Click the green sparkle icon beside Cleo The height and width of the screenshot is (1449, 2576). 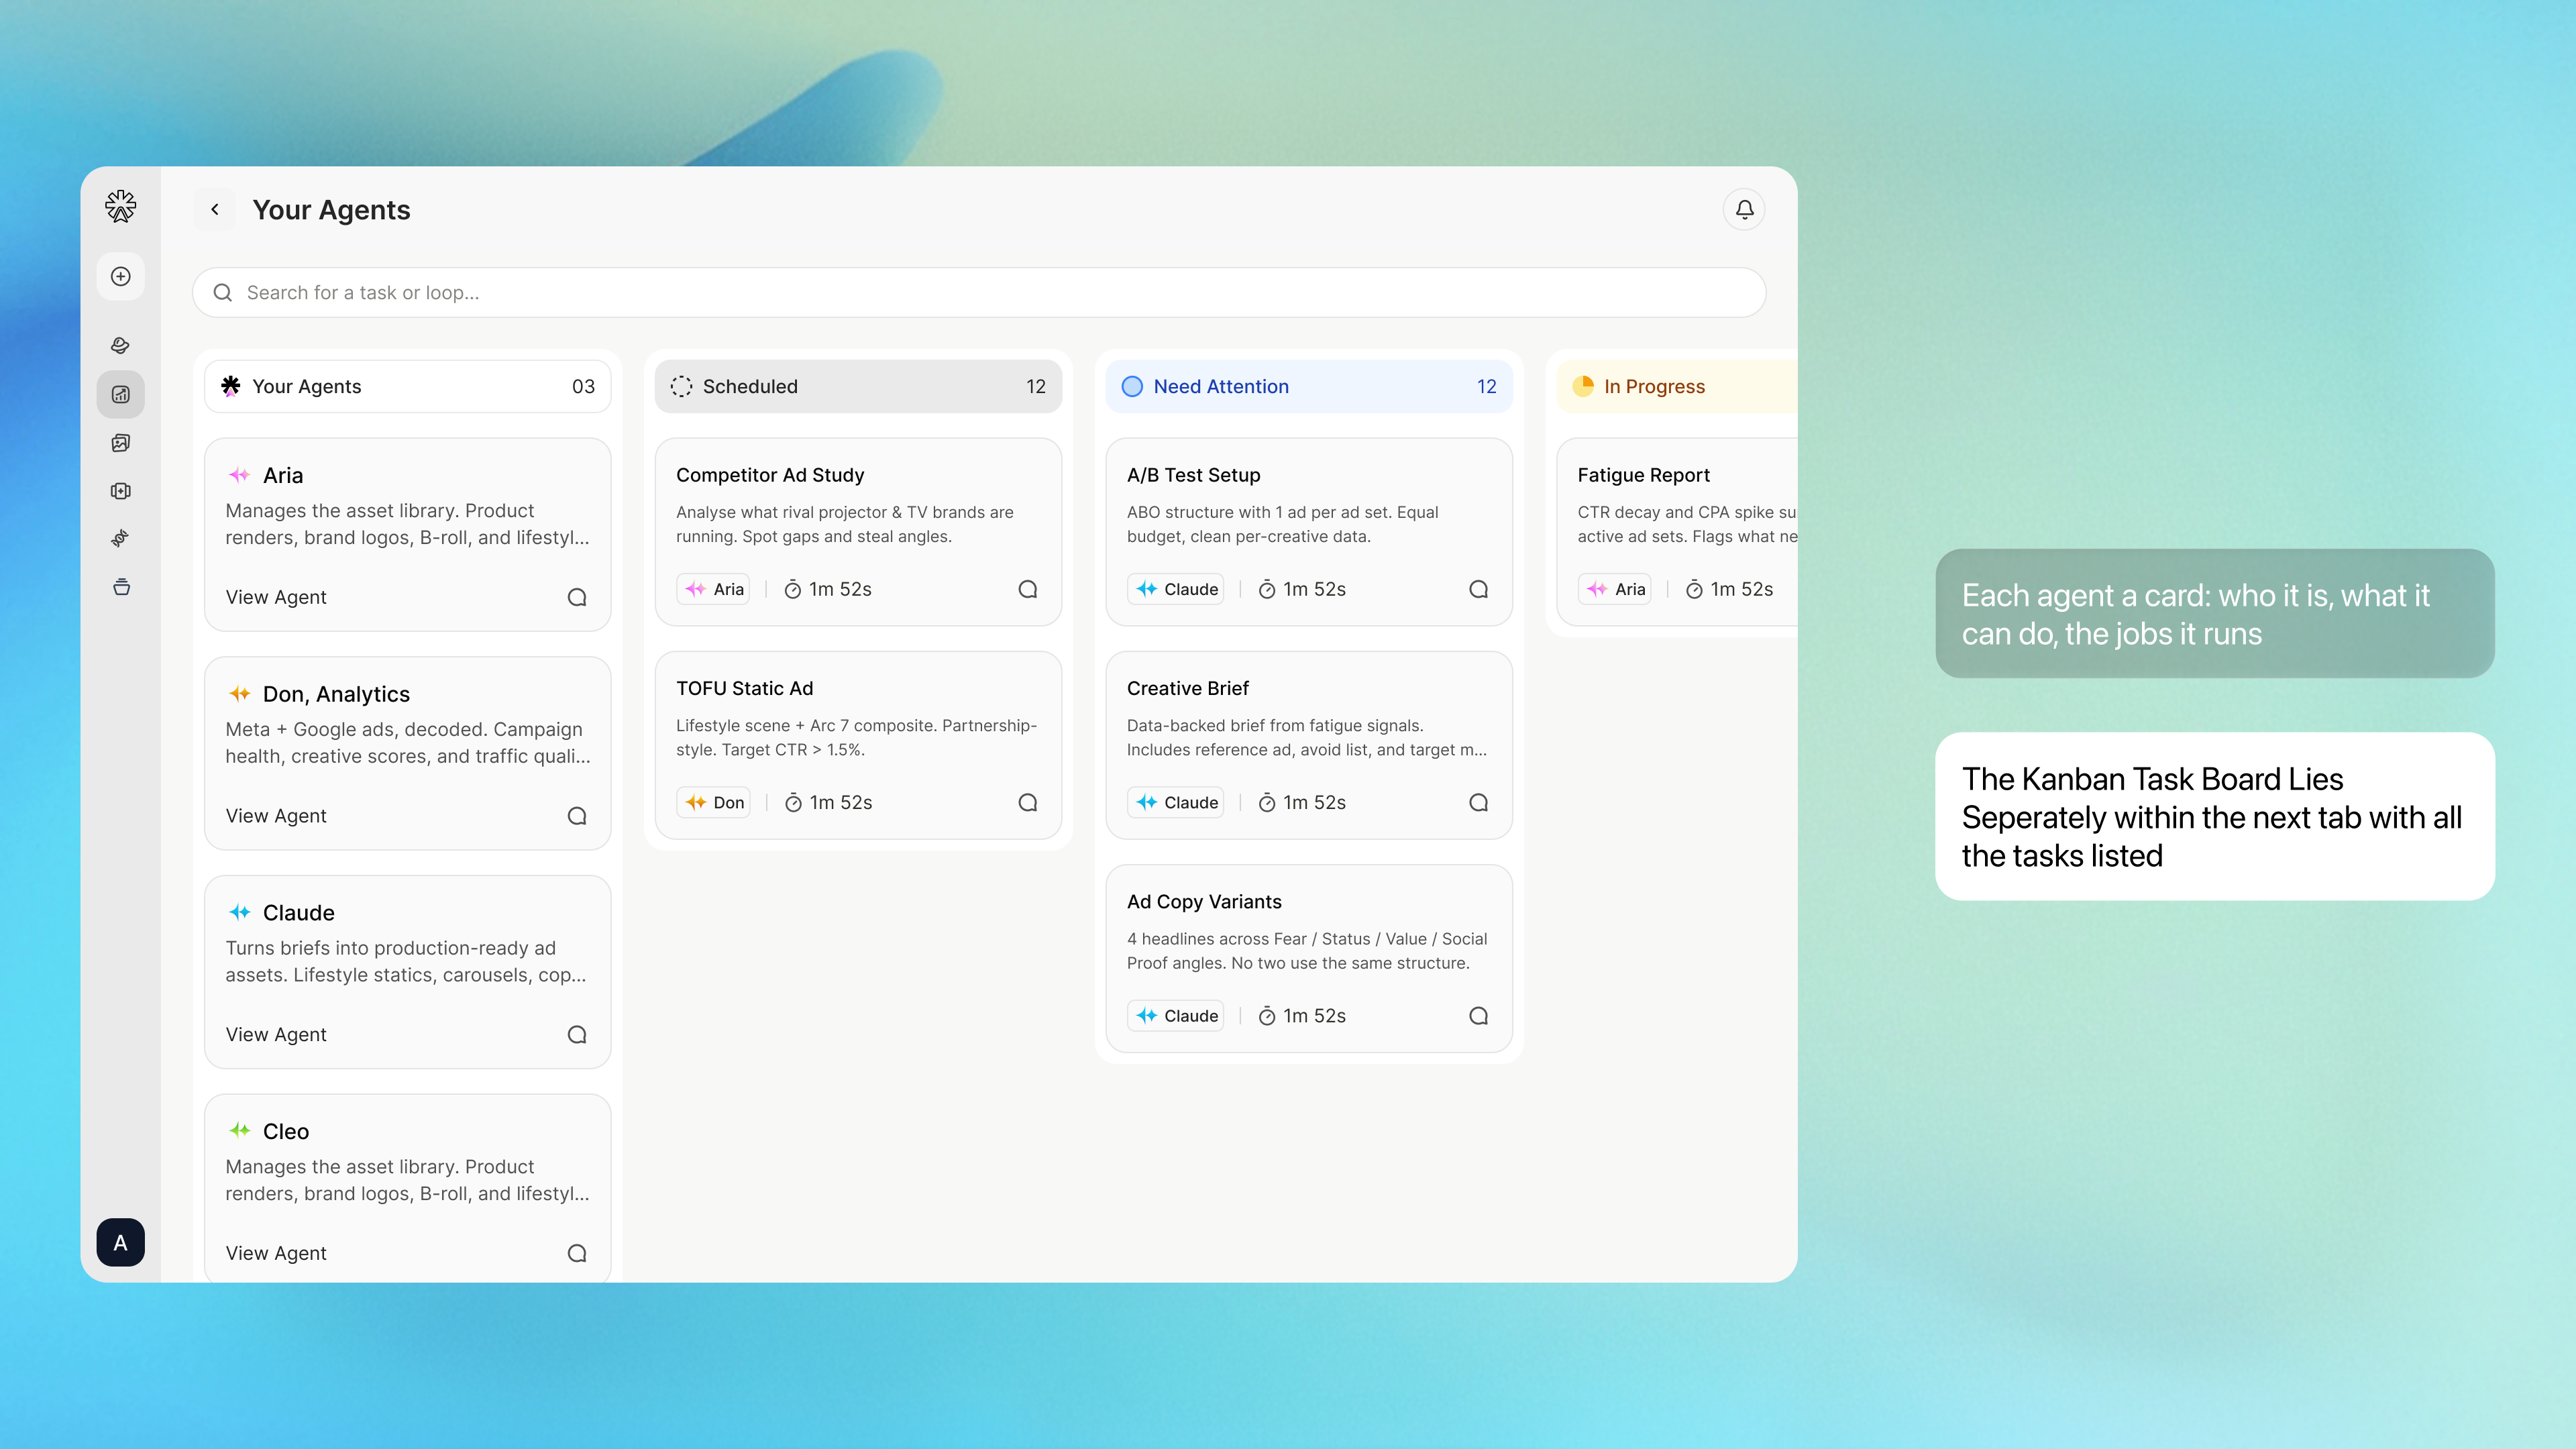(x=239, y=1131)
